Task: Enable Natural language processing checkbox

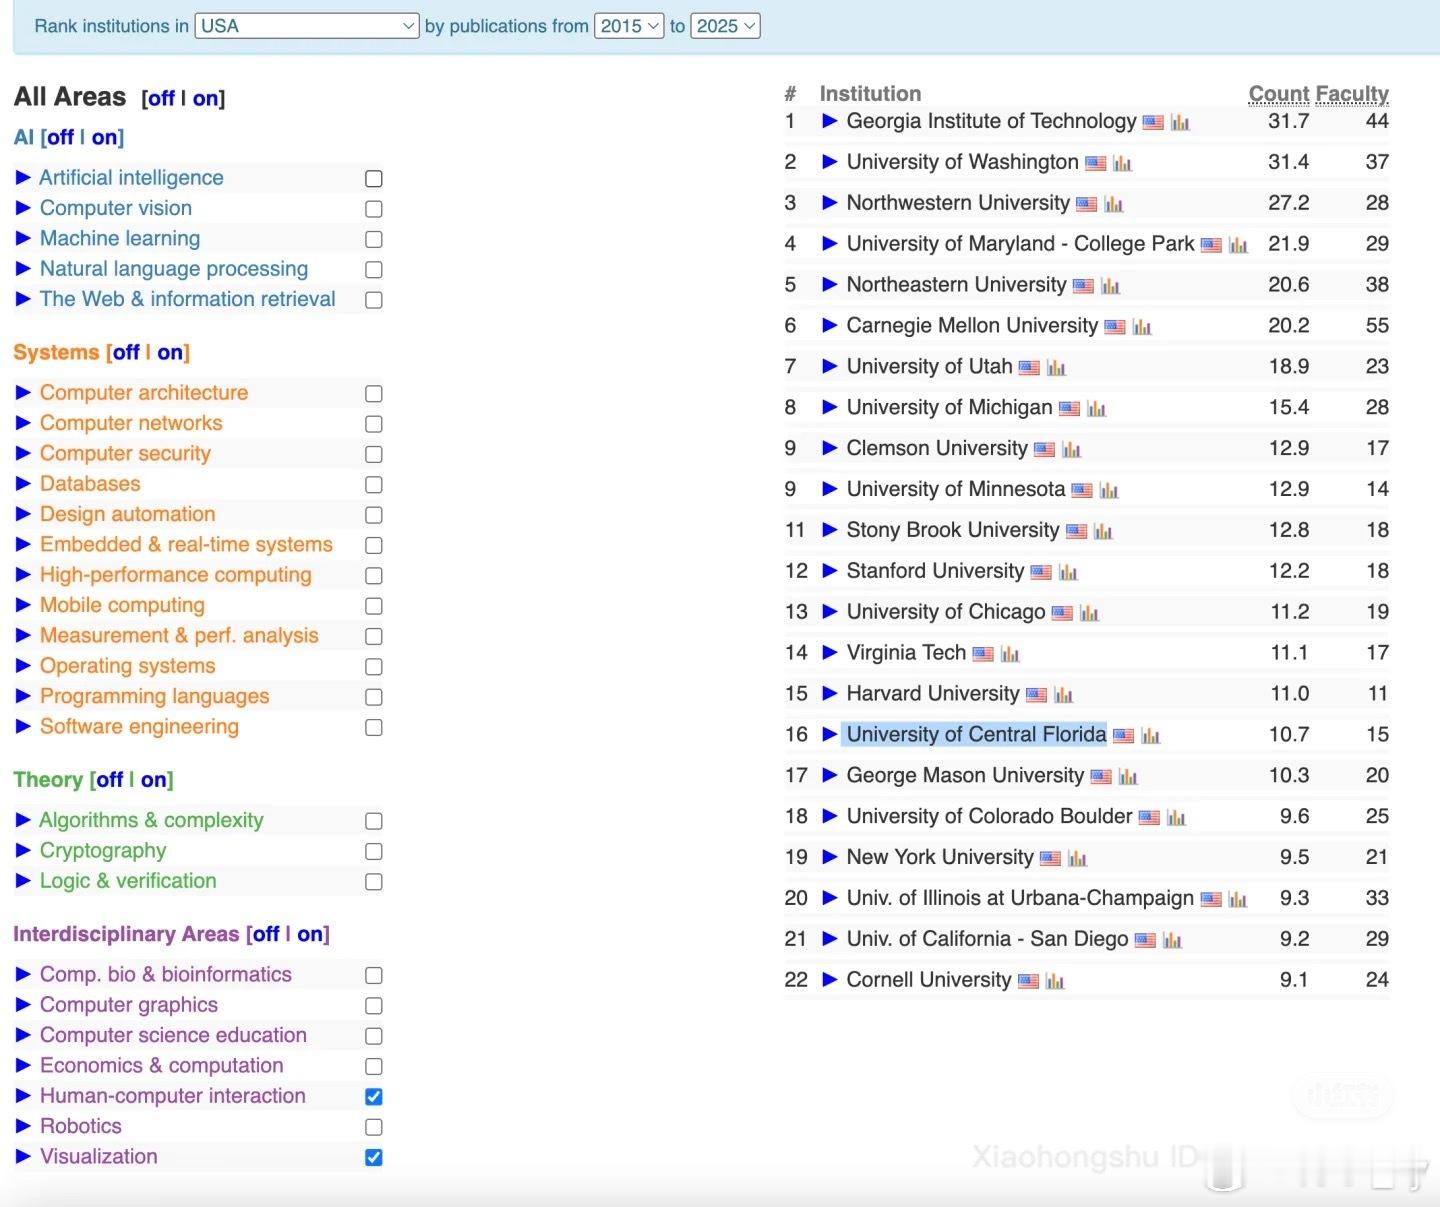Action: click(x=374, y=270)
